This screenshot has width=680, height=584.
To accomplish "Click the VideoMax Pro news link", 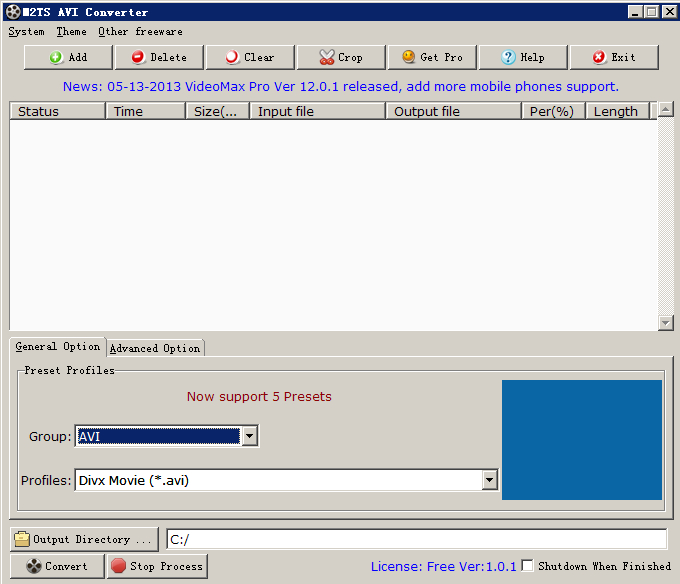I will click(340, 87).
